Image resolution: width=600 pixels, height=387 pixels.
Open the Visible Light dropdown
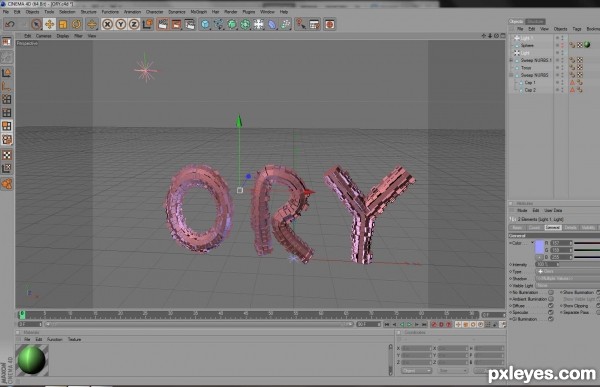point(568,286)
